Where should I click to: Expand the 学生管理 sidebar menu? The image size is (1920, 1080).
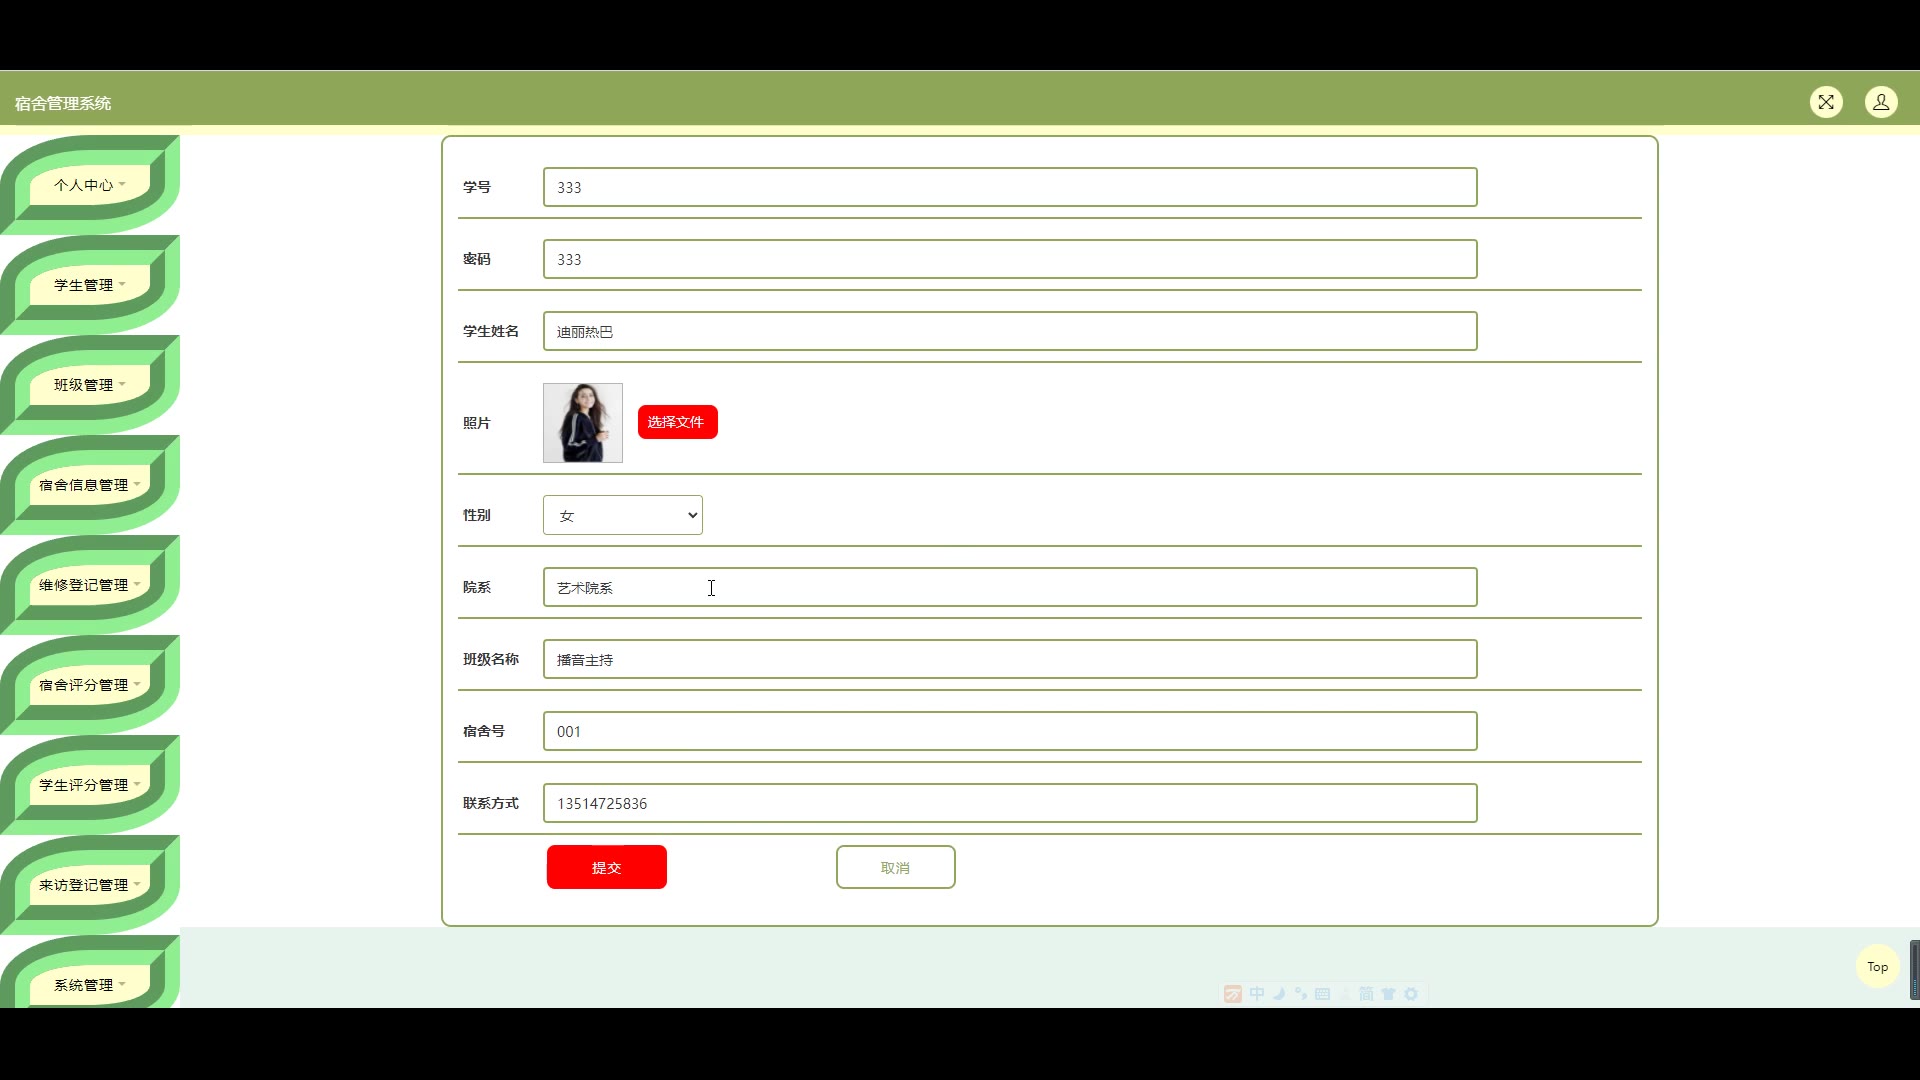pos(90,285)
